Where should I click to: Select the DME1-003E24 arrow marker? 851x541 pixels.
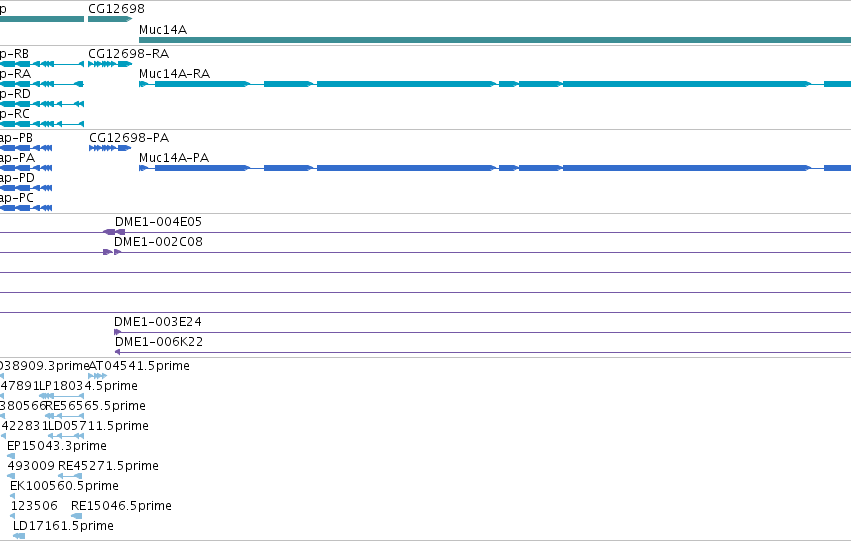[117, 332]
